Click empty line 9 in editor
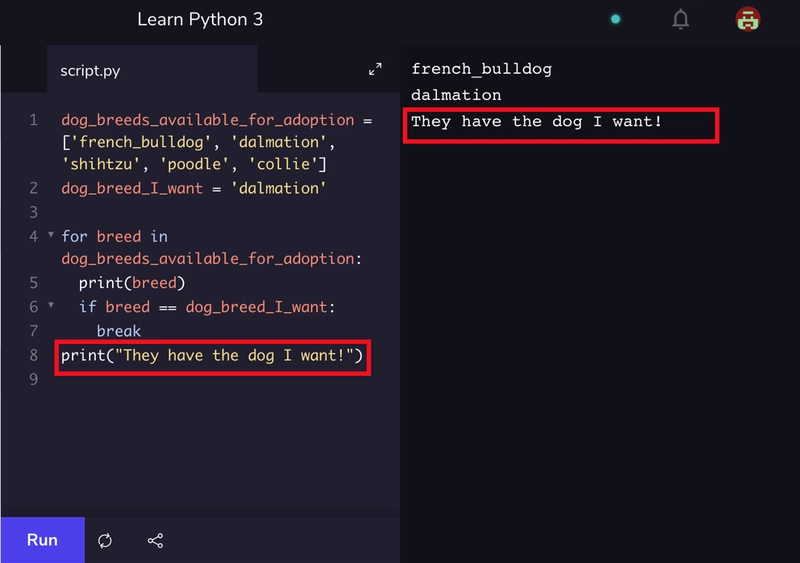 [200, 380]
